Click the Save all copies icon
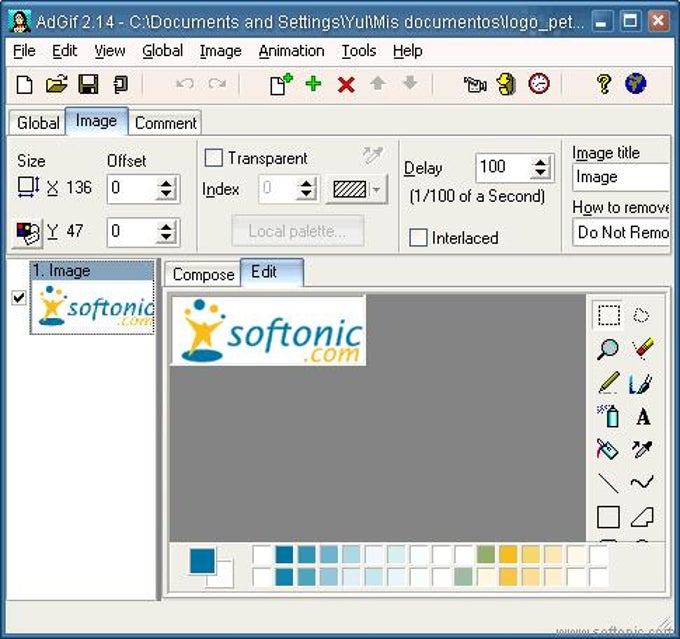 [120, 84]
